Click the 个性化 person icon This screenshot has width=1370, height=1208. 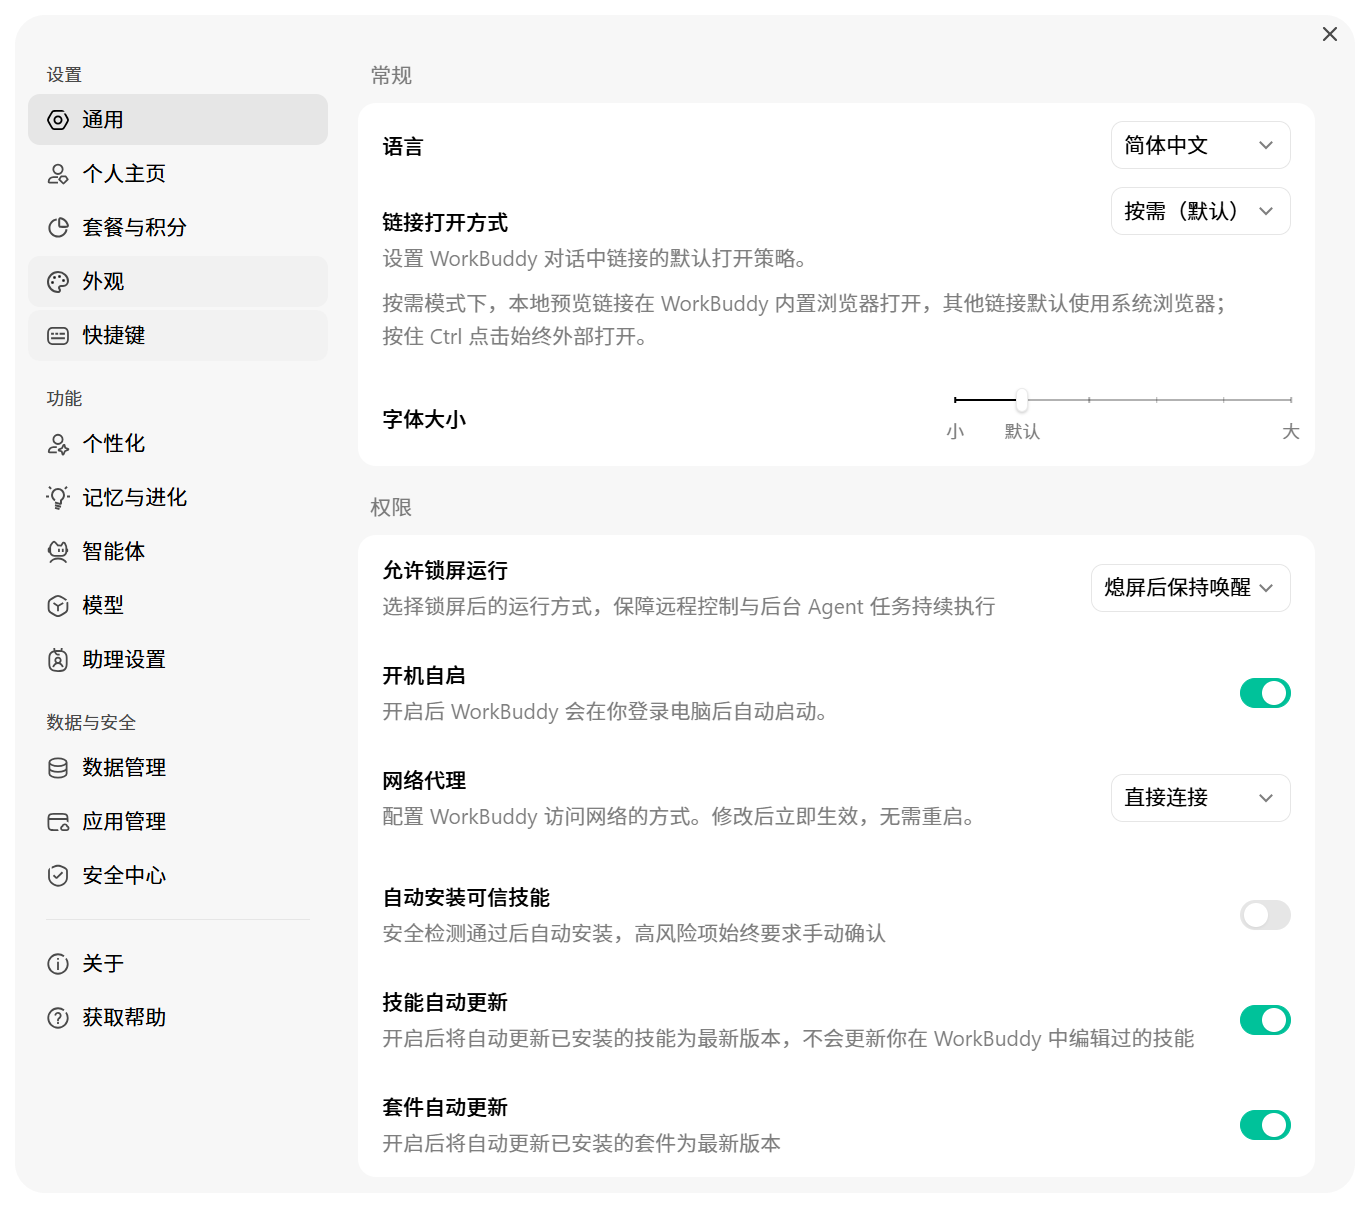pos(58,444)
